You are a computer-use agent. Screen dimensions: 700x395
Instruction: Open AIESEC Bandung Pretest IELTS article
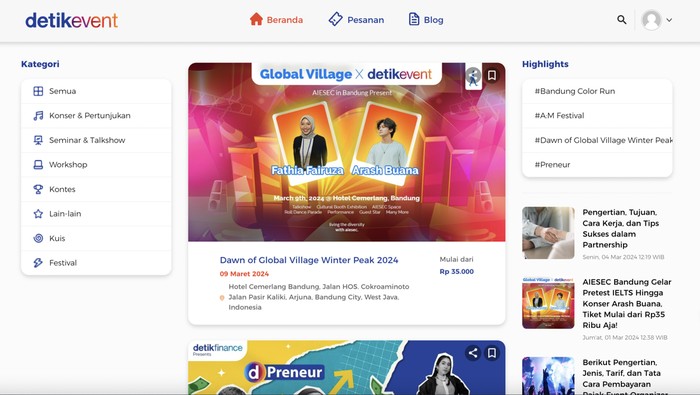click(x=627, y=304)
